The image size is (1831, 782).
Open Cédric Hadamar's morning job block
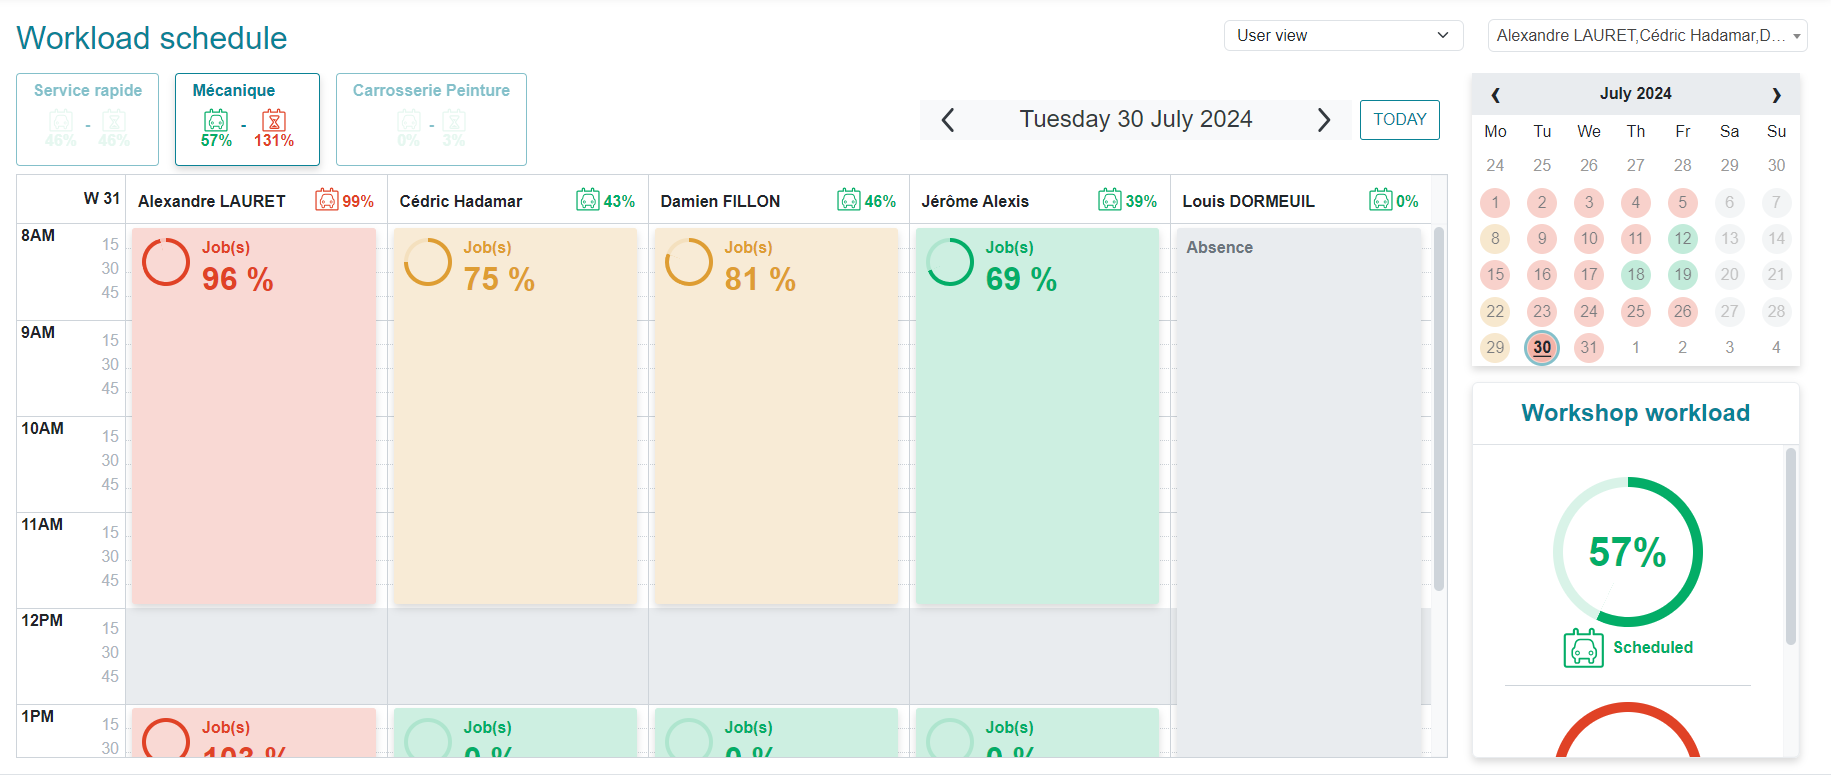coord(515,416)
